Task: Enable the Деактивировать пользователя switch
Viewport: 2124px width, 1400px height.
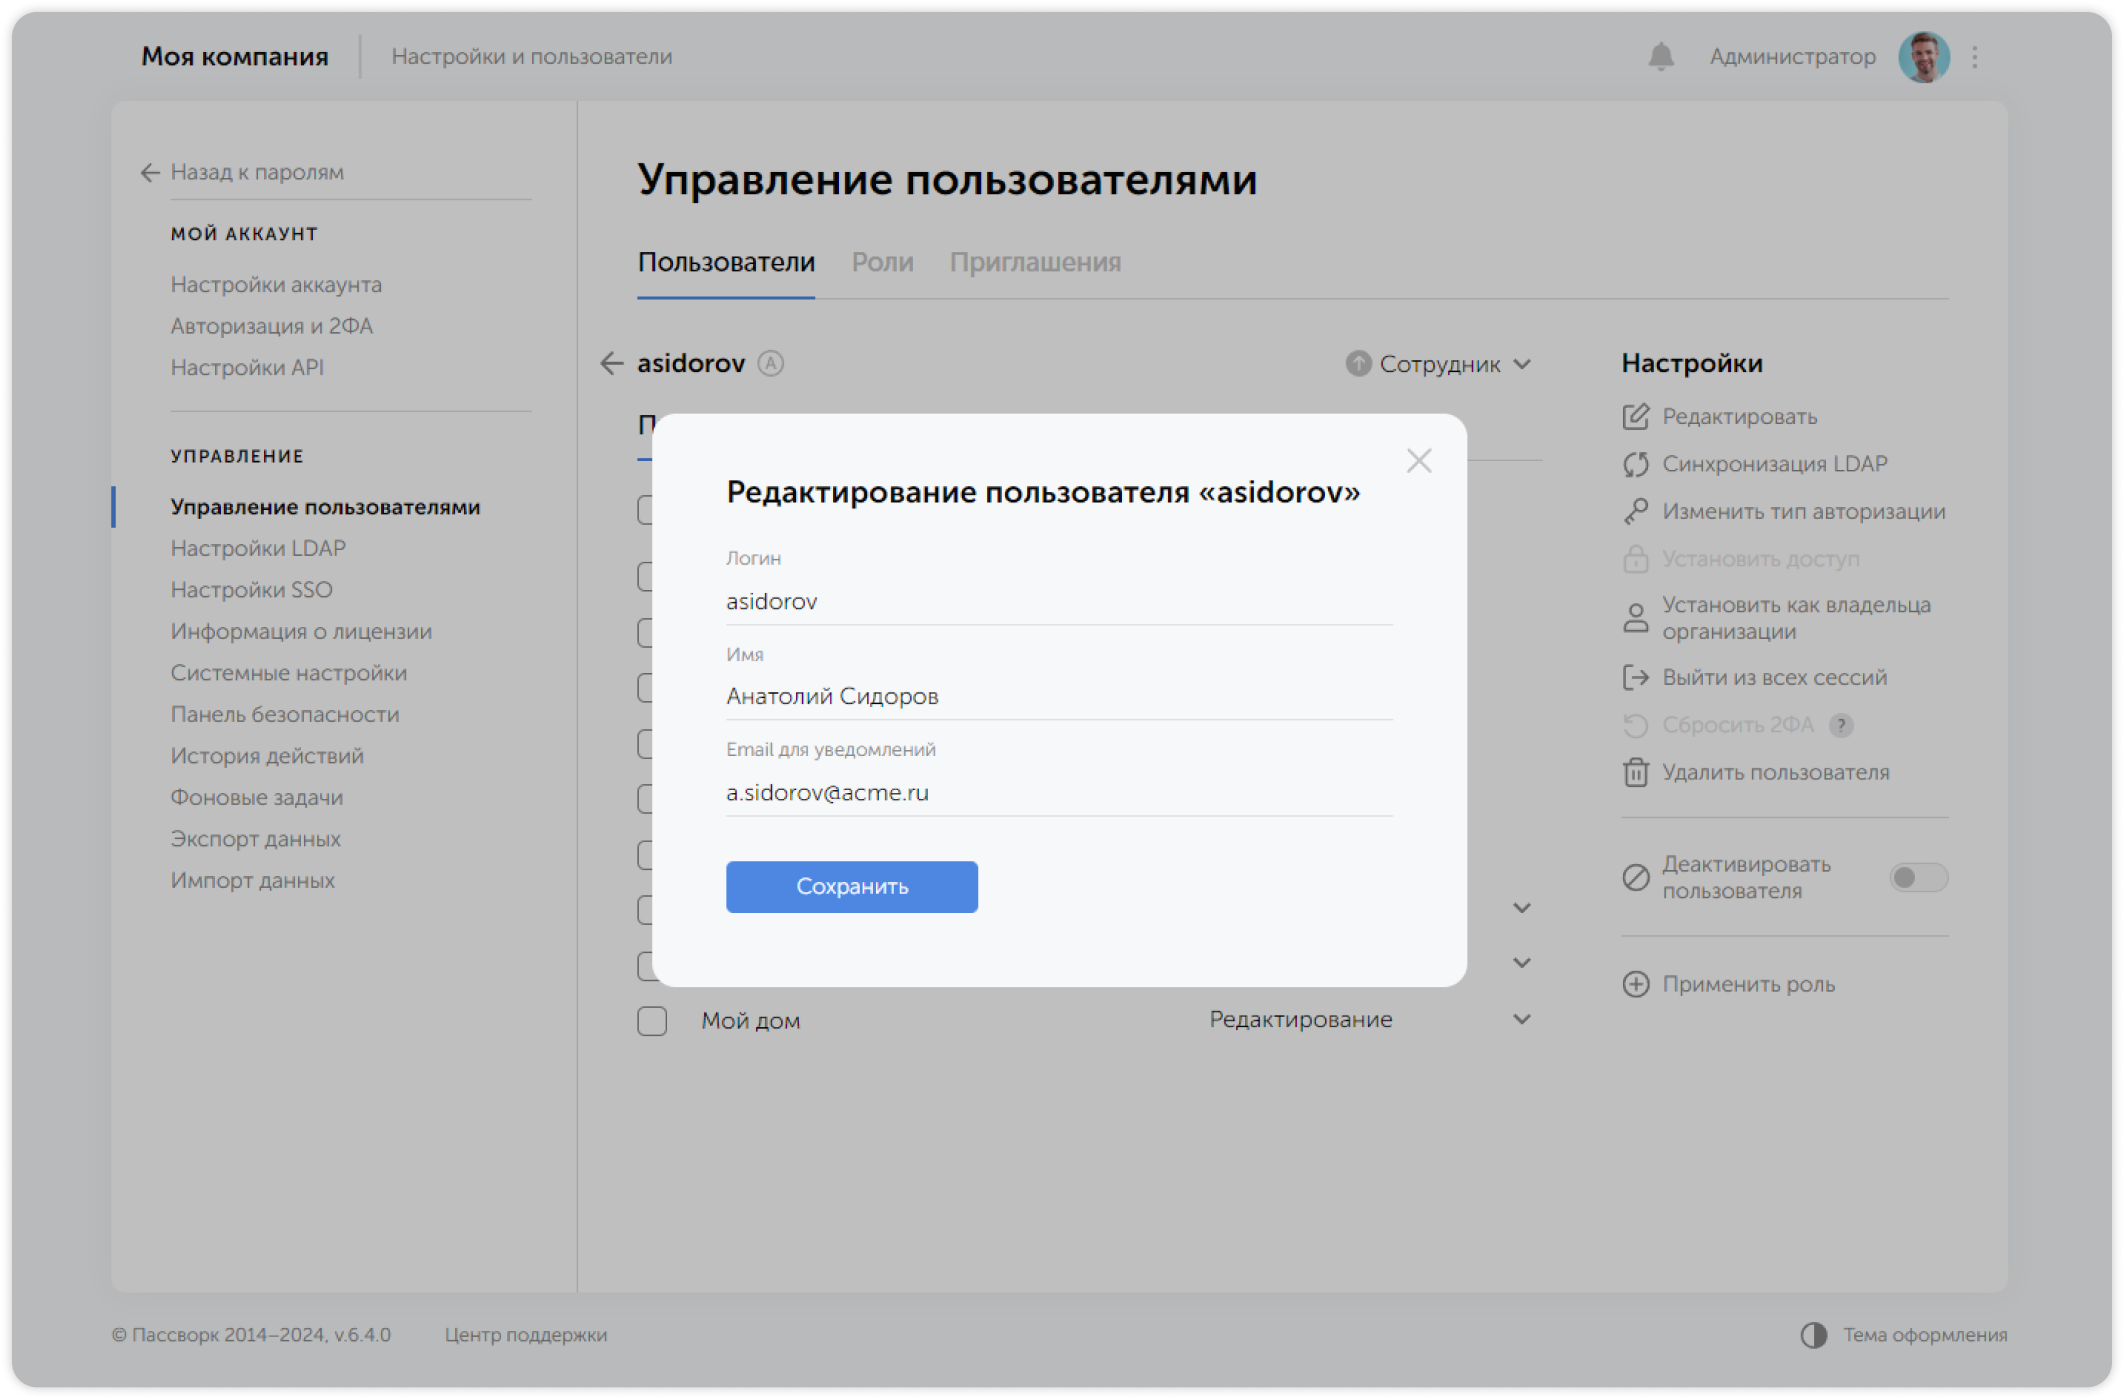Action: click(x=1918, y=877)
